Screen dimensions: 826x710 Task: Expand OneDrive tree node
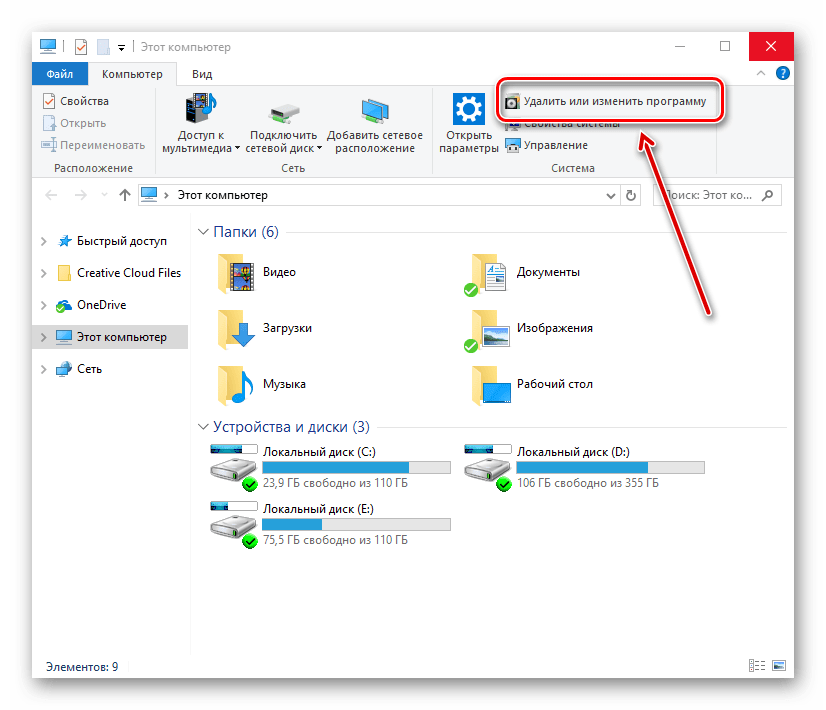point(44,305)
